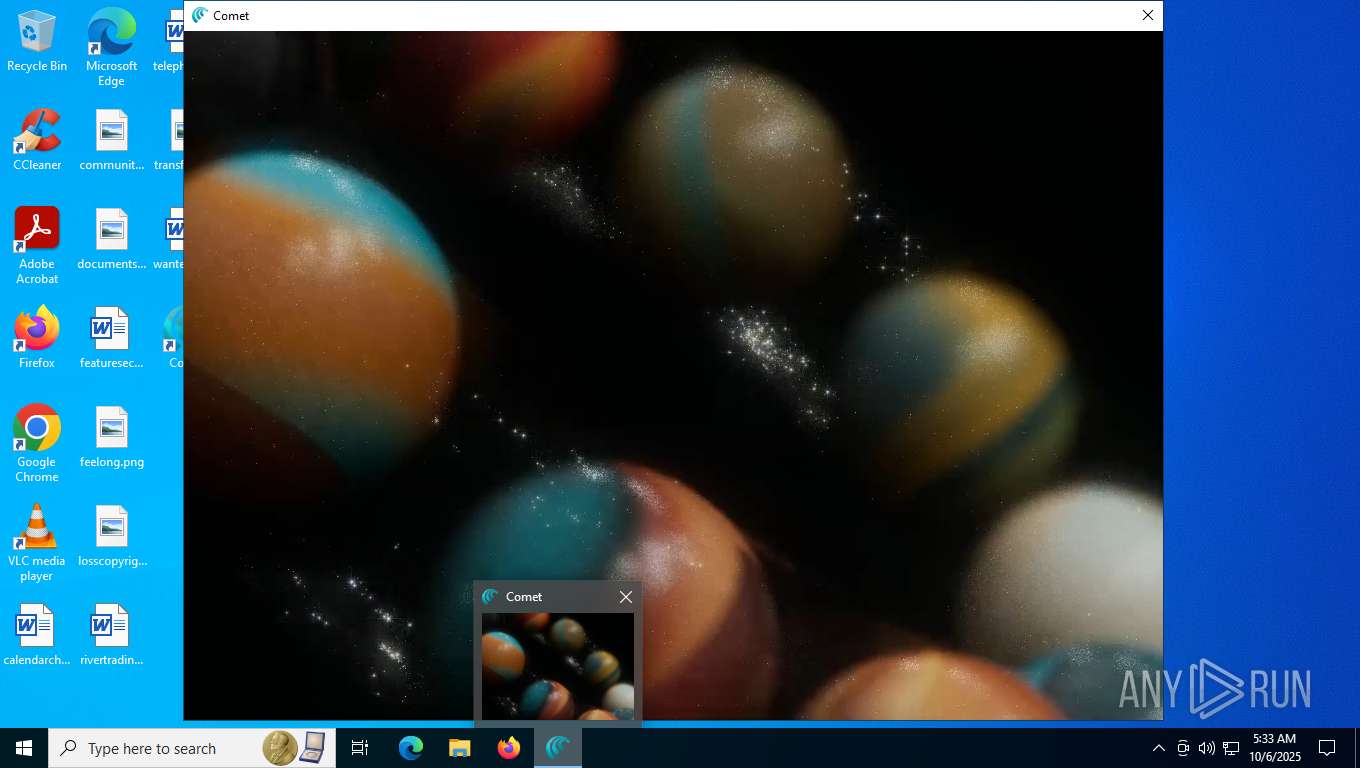Open the communit image file icon
Screen dimensions: 1360x768
[112, 140]
